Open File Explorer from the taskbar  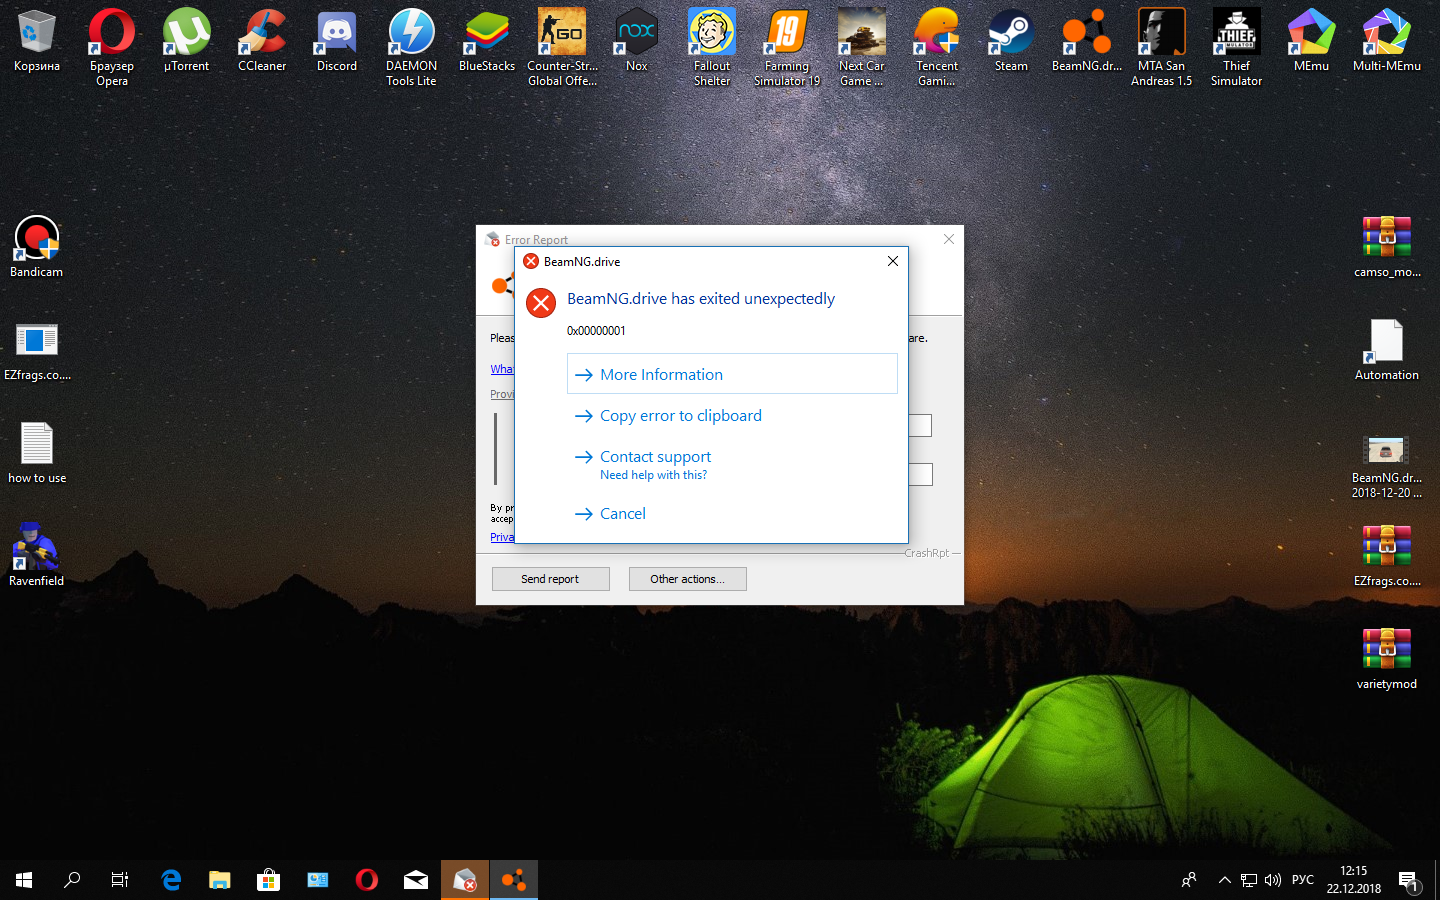[x=220, y=880]
